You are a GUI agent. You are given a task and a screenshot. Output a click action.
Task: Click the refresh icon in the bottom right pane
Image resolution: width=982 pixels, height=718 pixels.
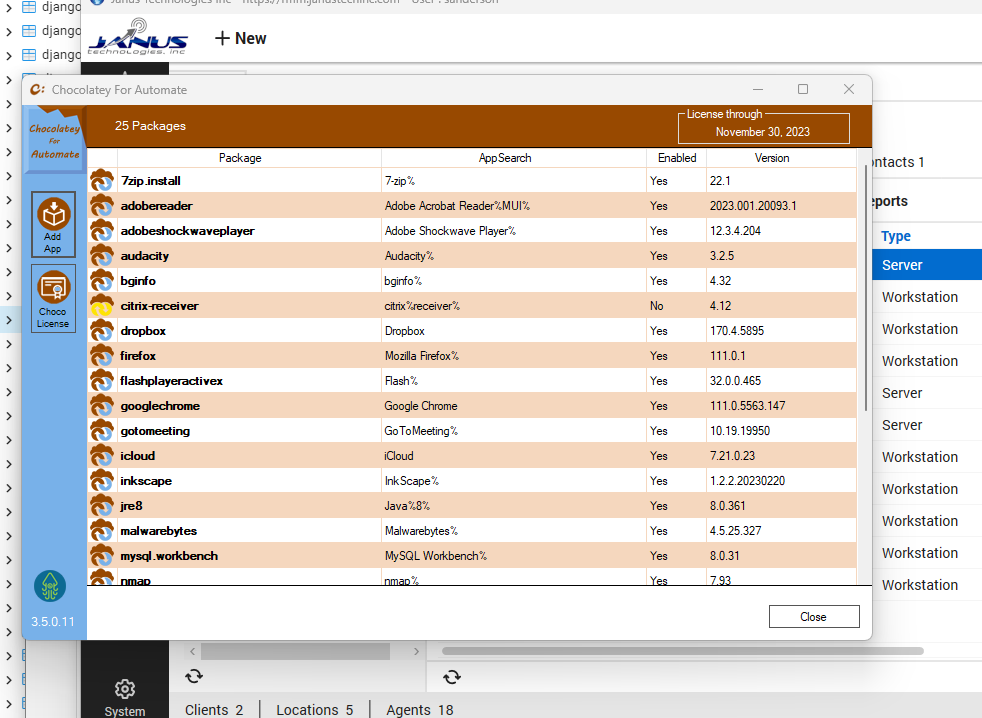pos(451,676)
